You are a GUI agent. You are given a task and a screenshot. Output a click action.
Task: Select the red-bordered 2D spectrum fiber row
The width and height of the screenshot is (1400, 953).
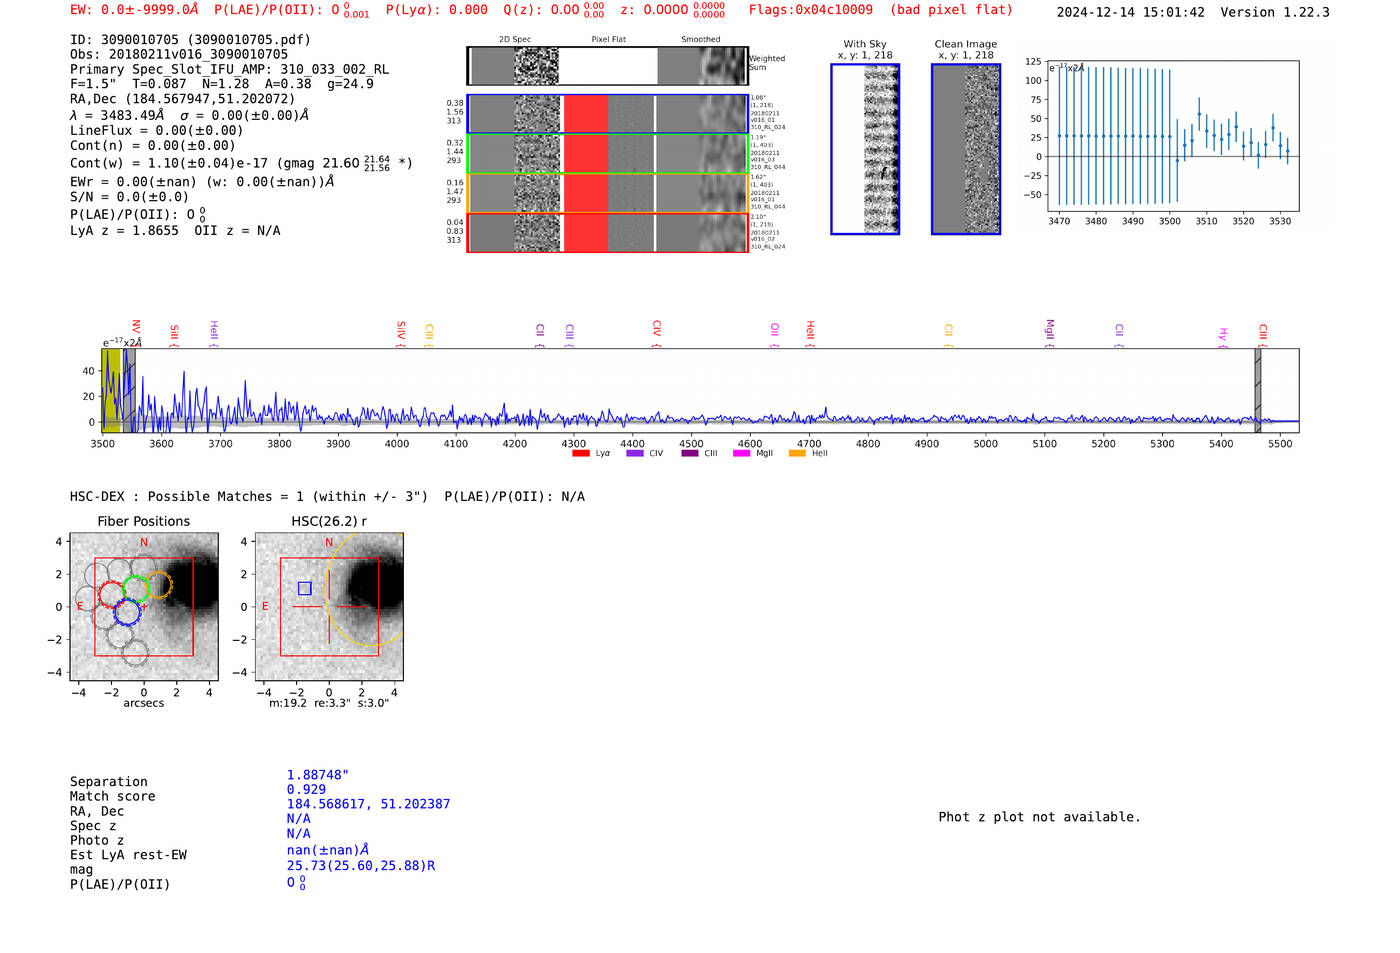(607, 233)
